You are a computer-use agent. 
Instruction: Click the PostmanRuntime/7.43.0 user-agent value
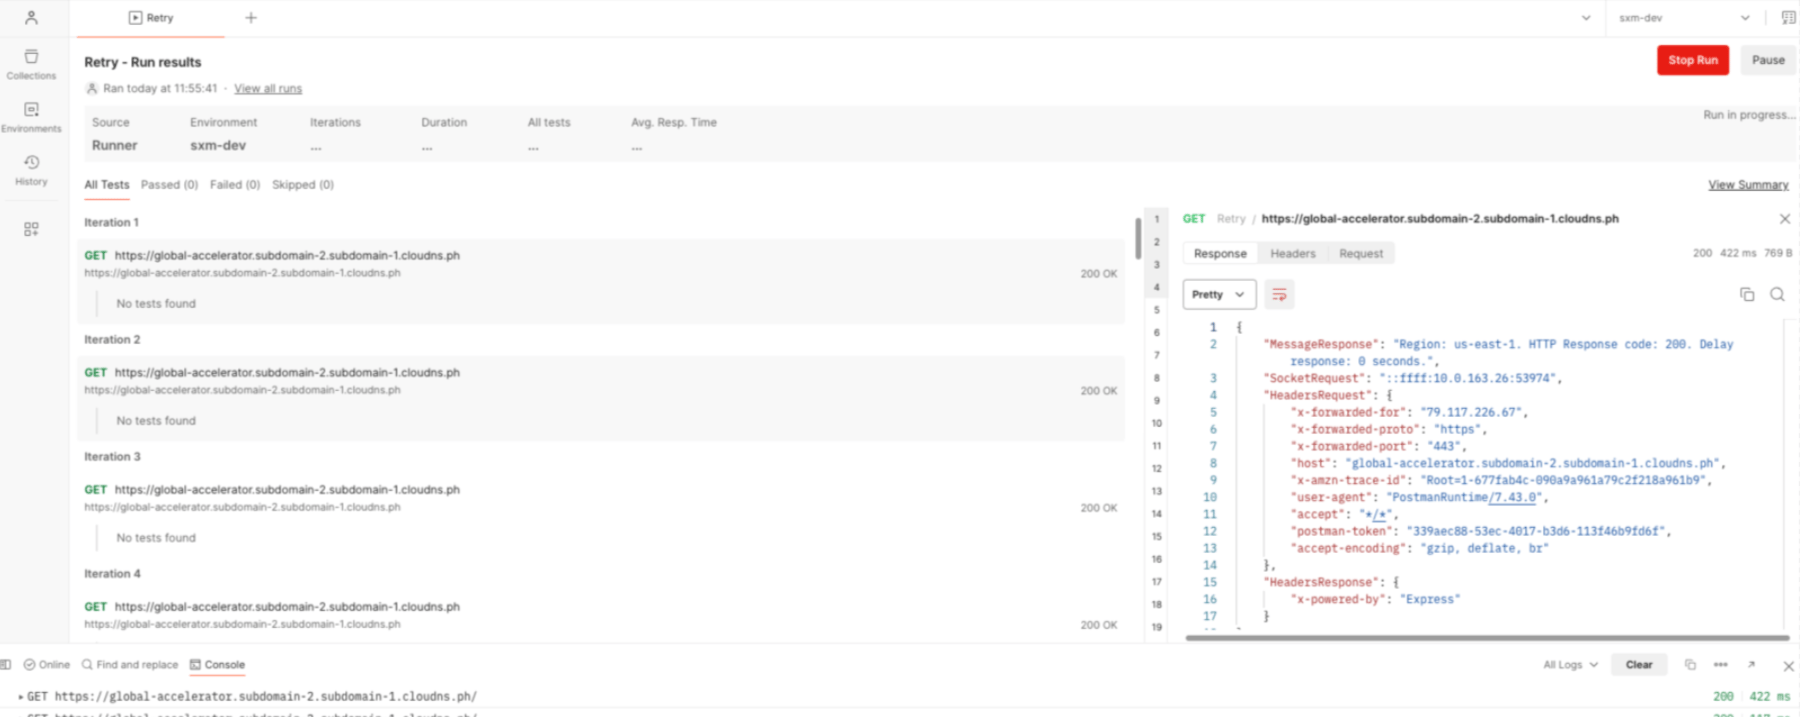[x=1467, y=498]
